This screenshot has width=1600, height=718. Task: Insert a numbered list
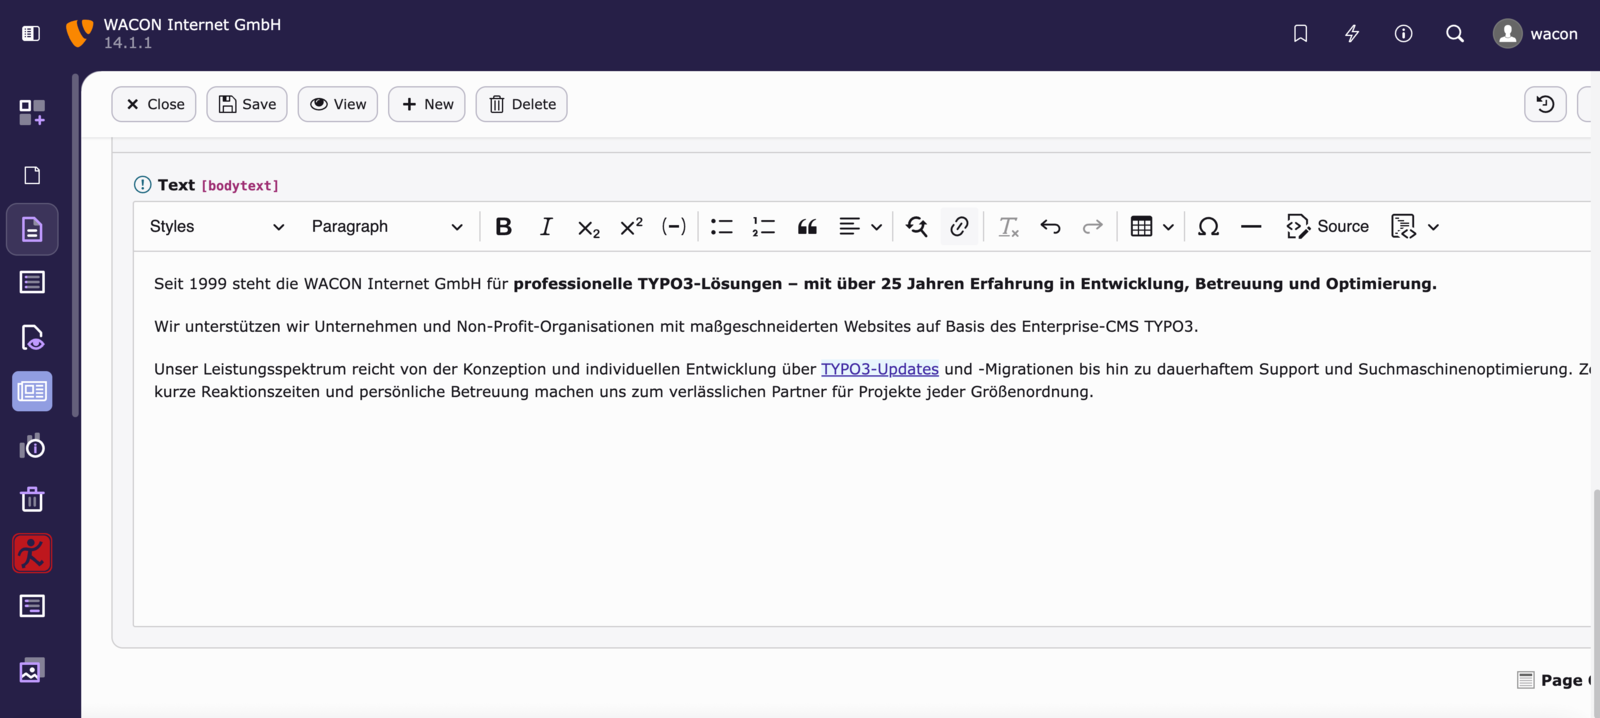[764, 227]
